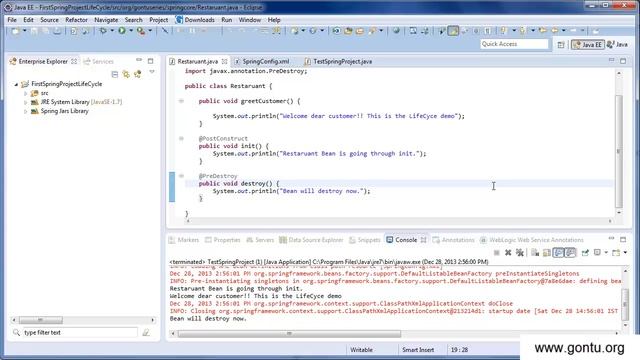The height and width of the screenshot is (360, 640).
Task: Switch to Java EE perspective
Action: pos(588,44)
